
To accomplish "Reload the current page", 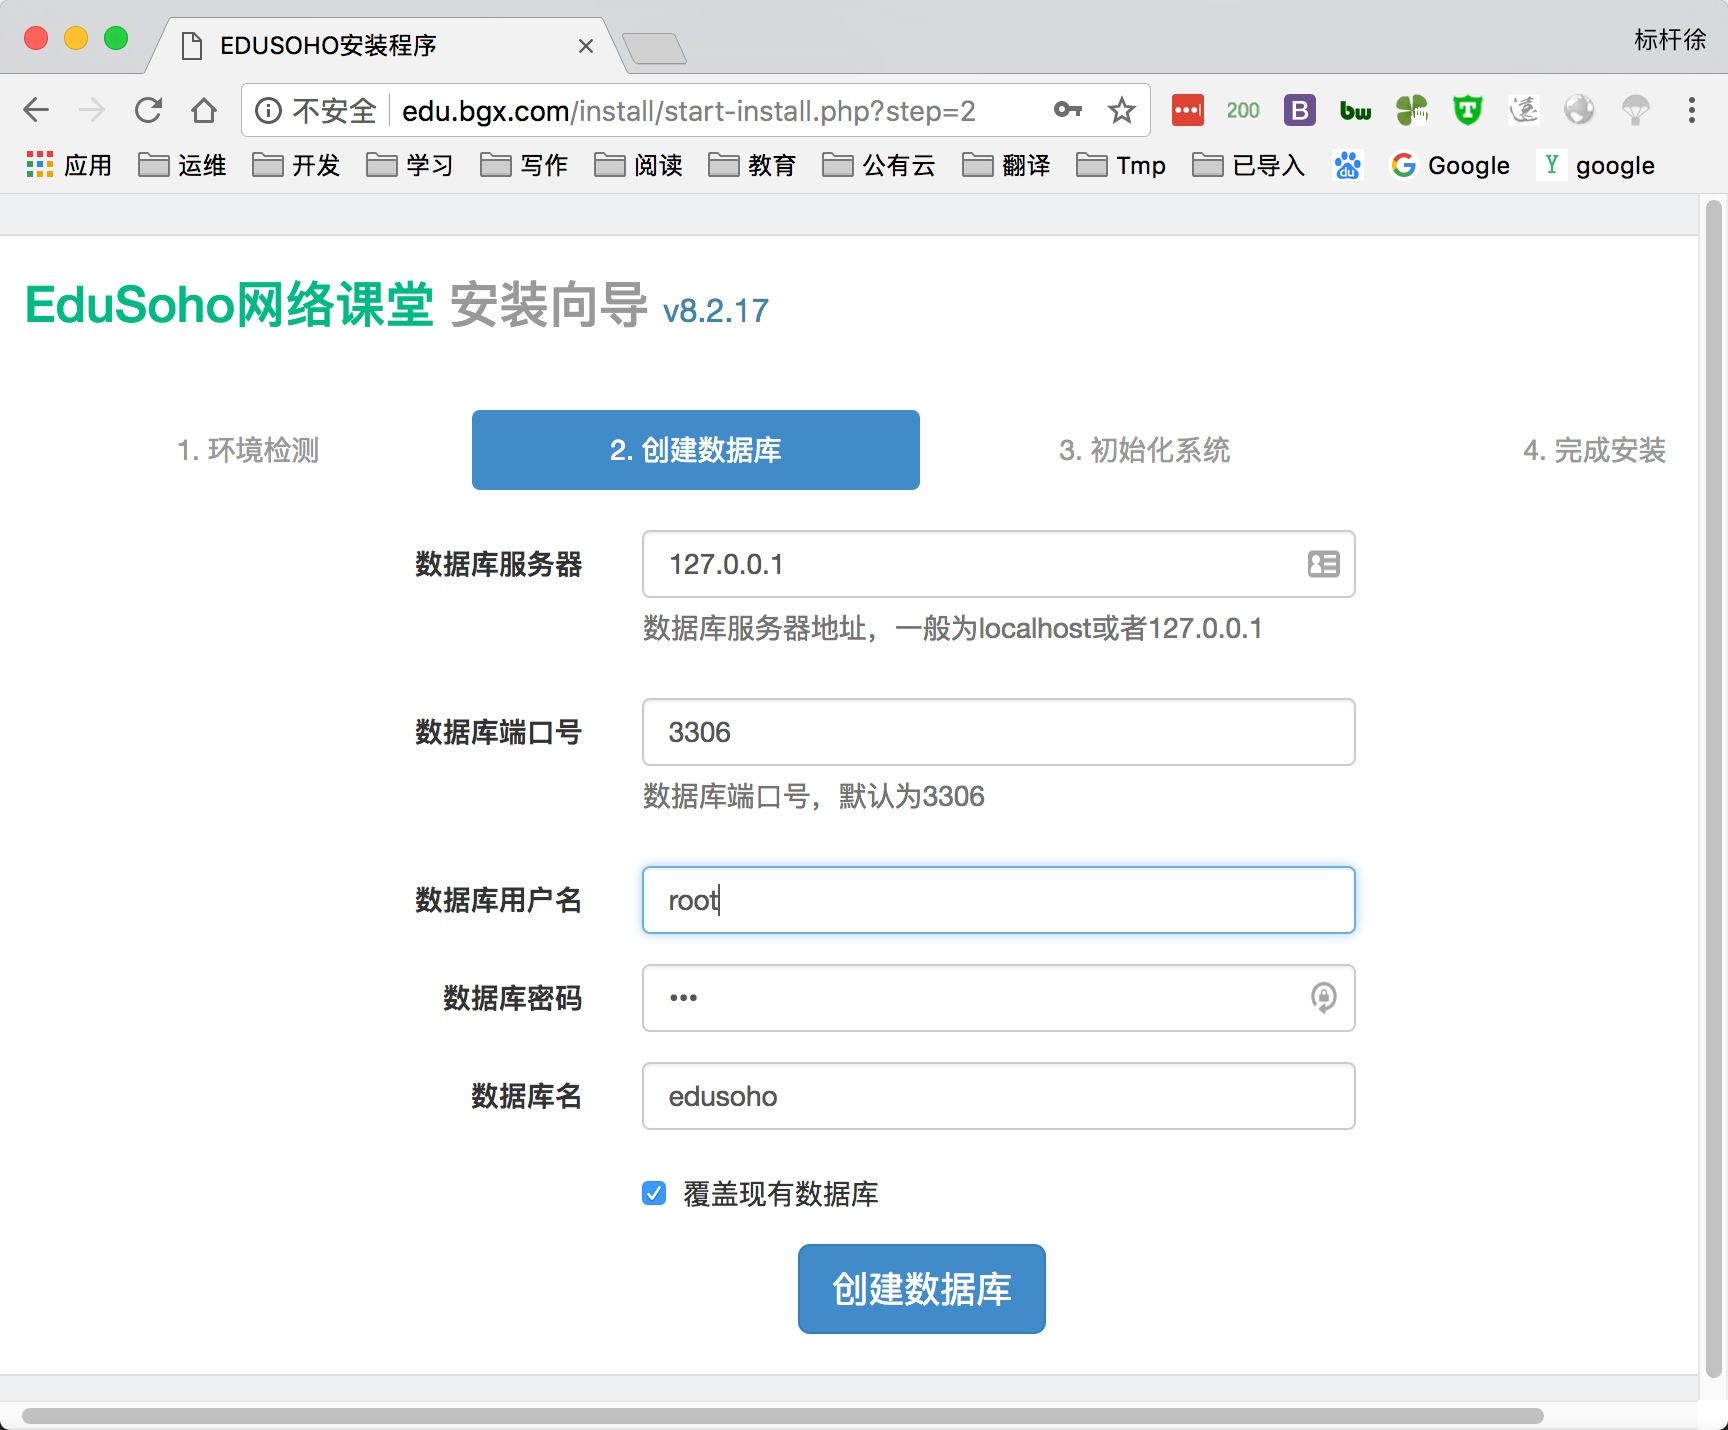I will (148, 110).
